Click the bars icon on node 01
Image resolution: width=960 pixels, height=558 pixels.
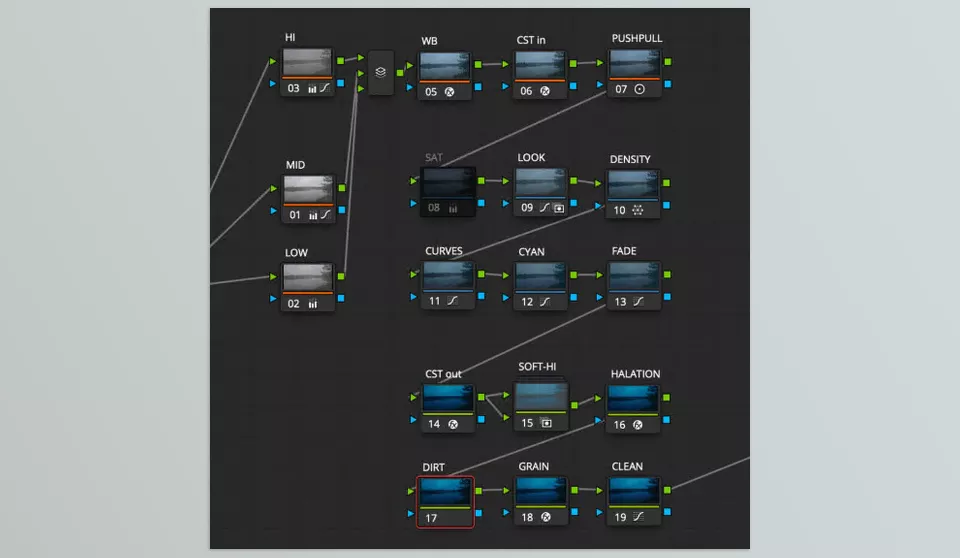[x=313, y=216]
